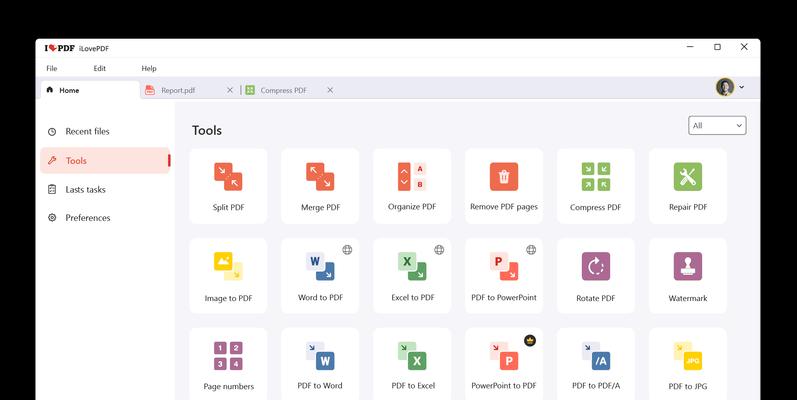Click the user profile avatar
The width and height of the screenshot is (797, 400).
pos(725,87)
